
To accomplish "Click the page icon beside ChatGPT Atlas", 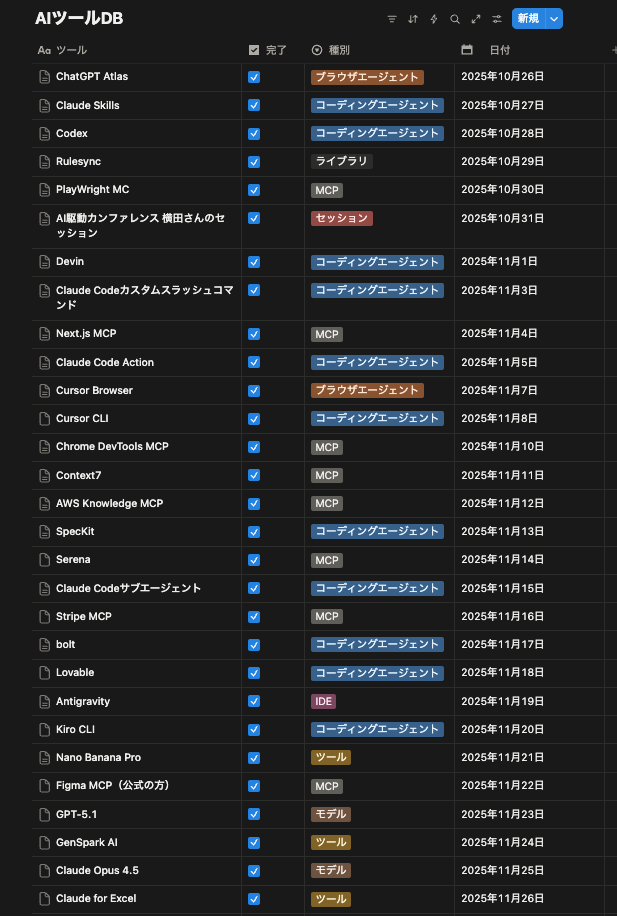I will [x=42, y=77].
